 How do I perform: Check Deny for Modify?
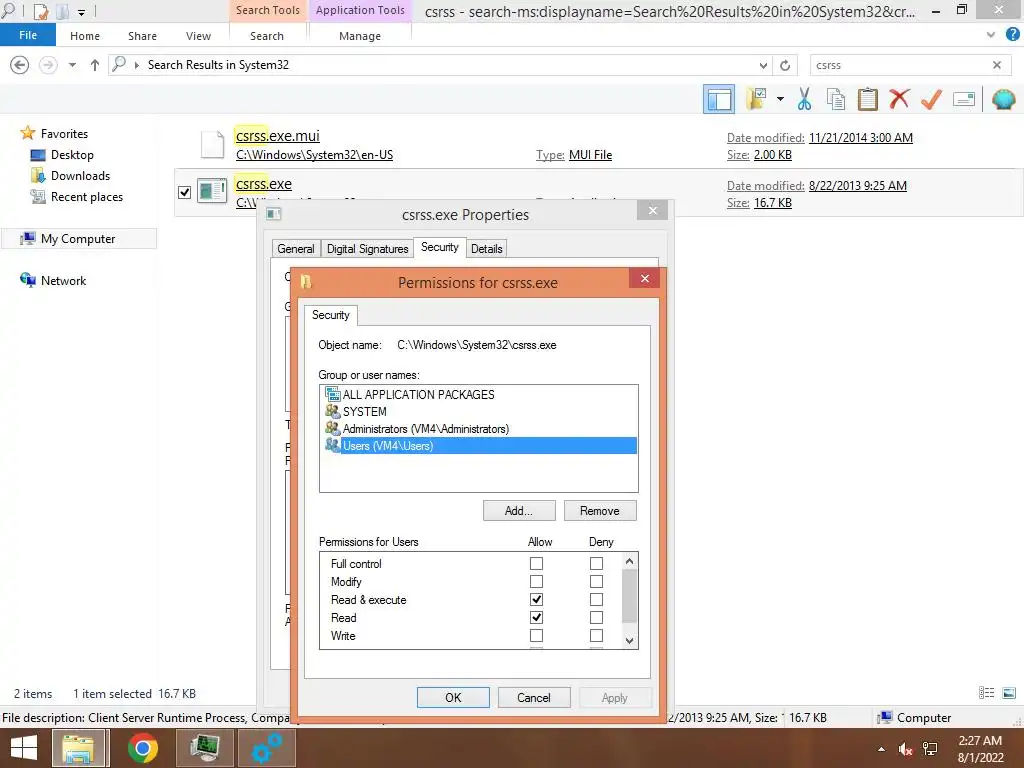596,581
